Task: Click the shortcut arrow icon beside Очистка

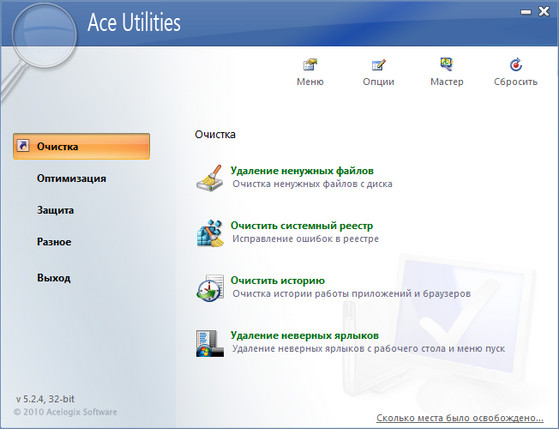Action: point(23,146)
